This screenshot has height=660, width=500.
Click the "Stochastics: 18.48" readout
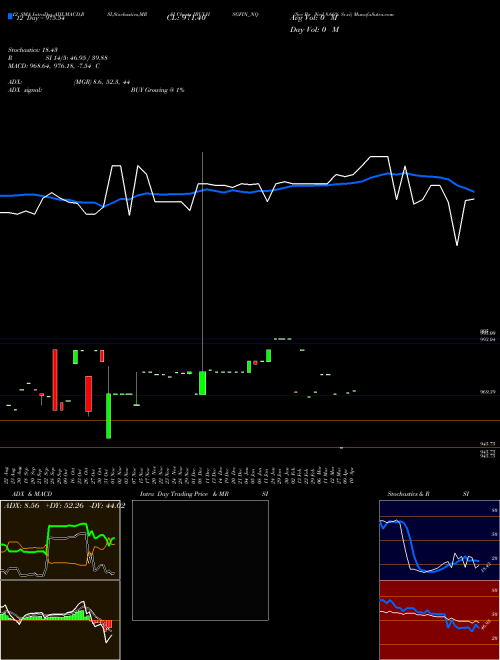point(32,50)
